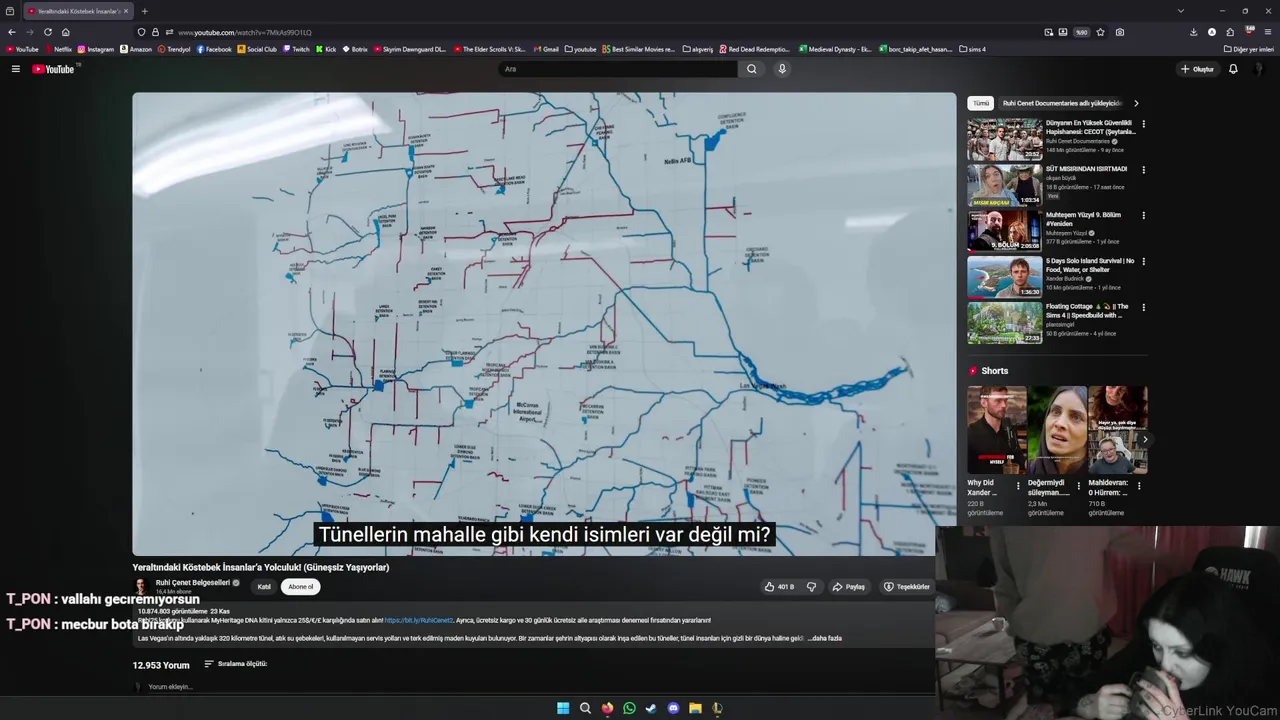Select the Tümü filter chip

[x=981, y=103]
